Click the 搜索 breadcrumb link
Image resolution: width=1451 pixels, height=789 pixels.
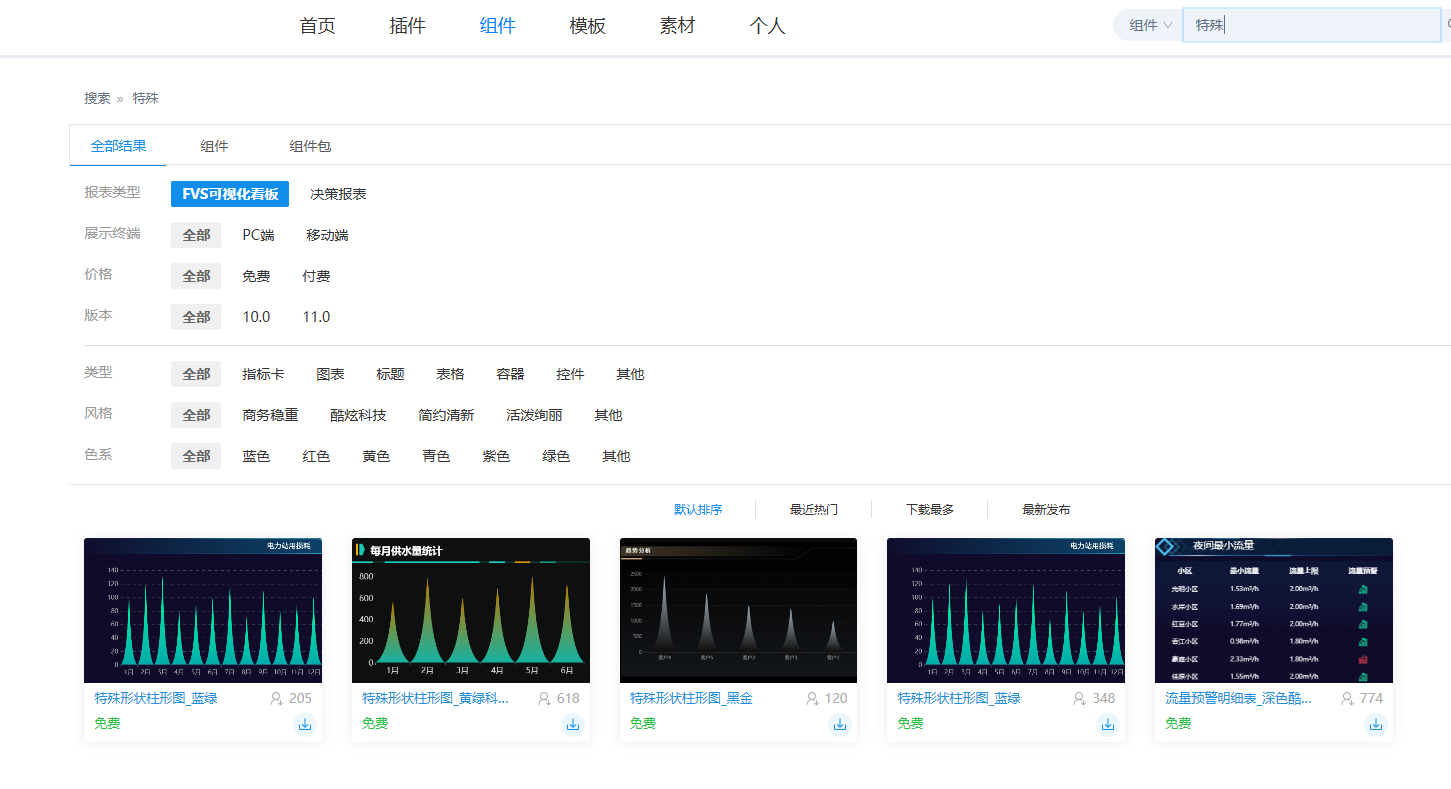tap(97, 98)
